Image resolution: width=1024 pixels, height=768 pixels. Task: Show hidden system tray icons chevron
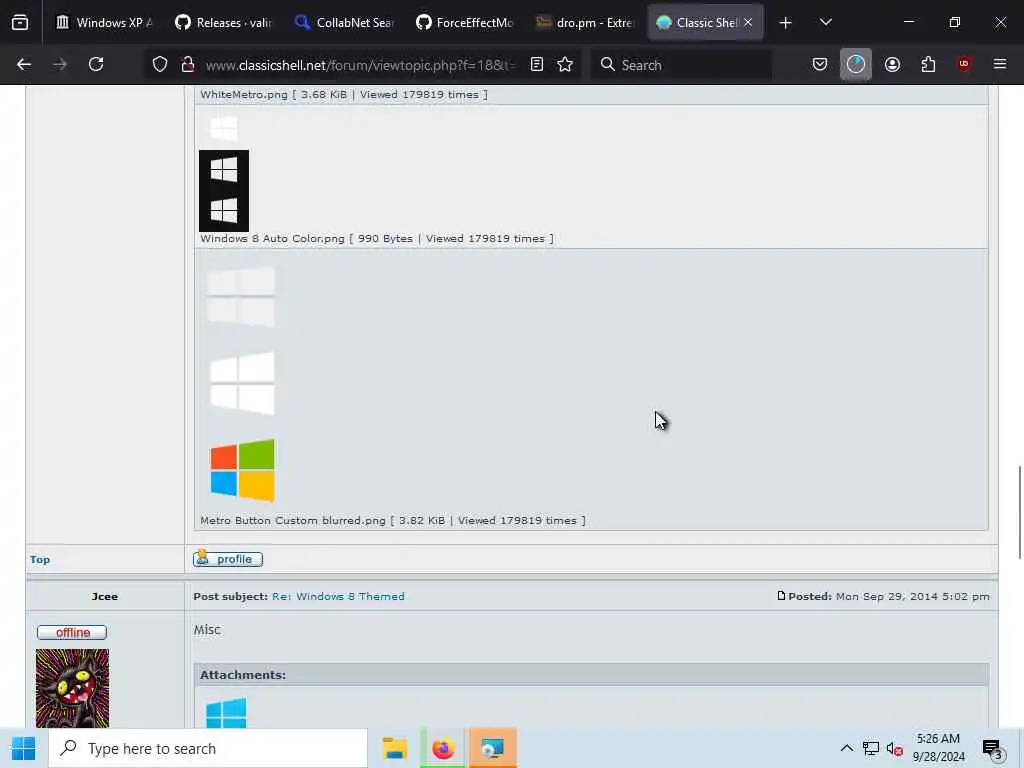click(x=846, y=748)
